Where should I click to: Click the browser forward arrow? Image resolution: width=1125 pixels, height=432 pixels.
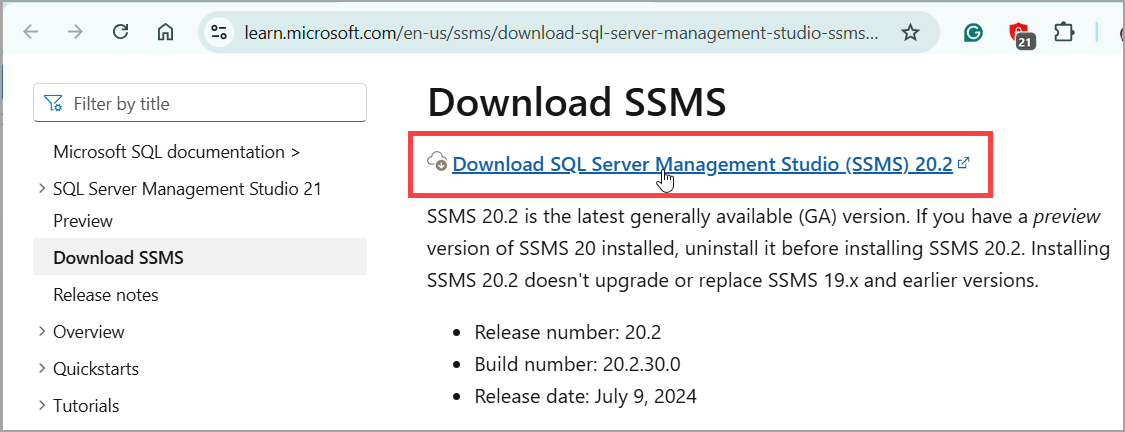coord(75,32)
